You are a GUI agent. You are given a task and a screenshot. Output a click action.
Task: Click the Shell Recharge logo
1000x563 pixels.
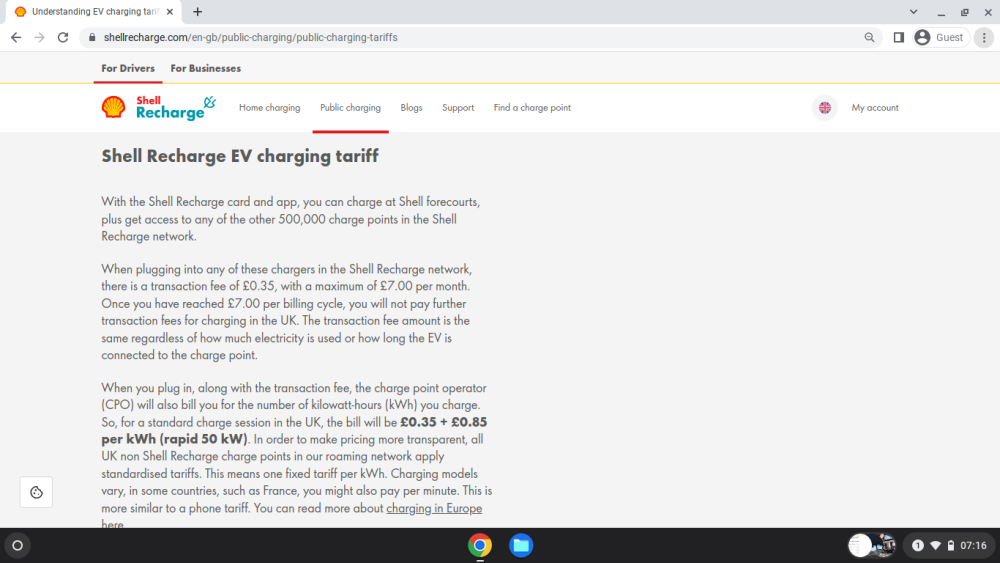coord(159,108)
